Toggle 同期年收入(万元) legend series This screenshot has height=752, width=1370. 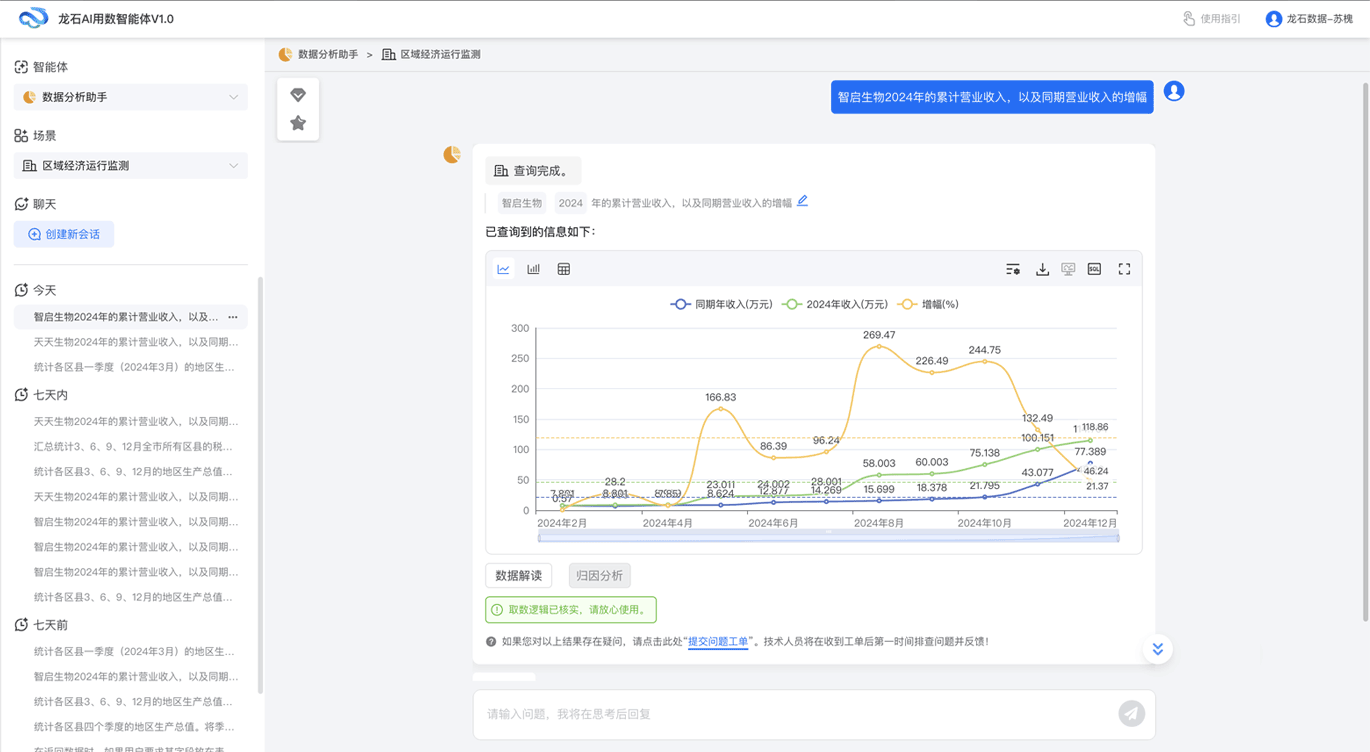(721, 304)
